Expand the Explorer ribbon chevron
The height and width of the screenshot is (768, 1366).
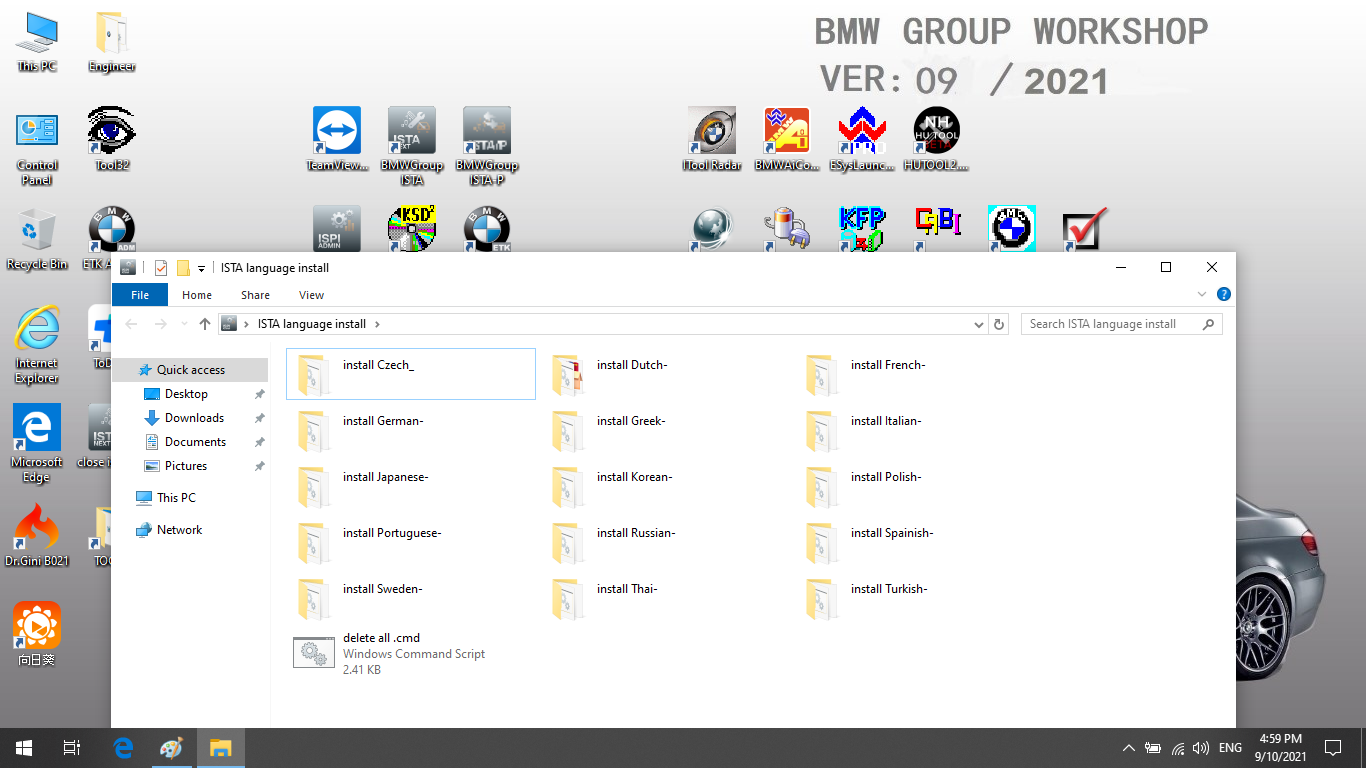pyautogui.click(x=1202, y=295)
